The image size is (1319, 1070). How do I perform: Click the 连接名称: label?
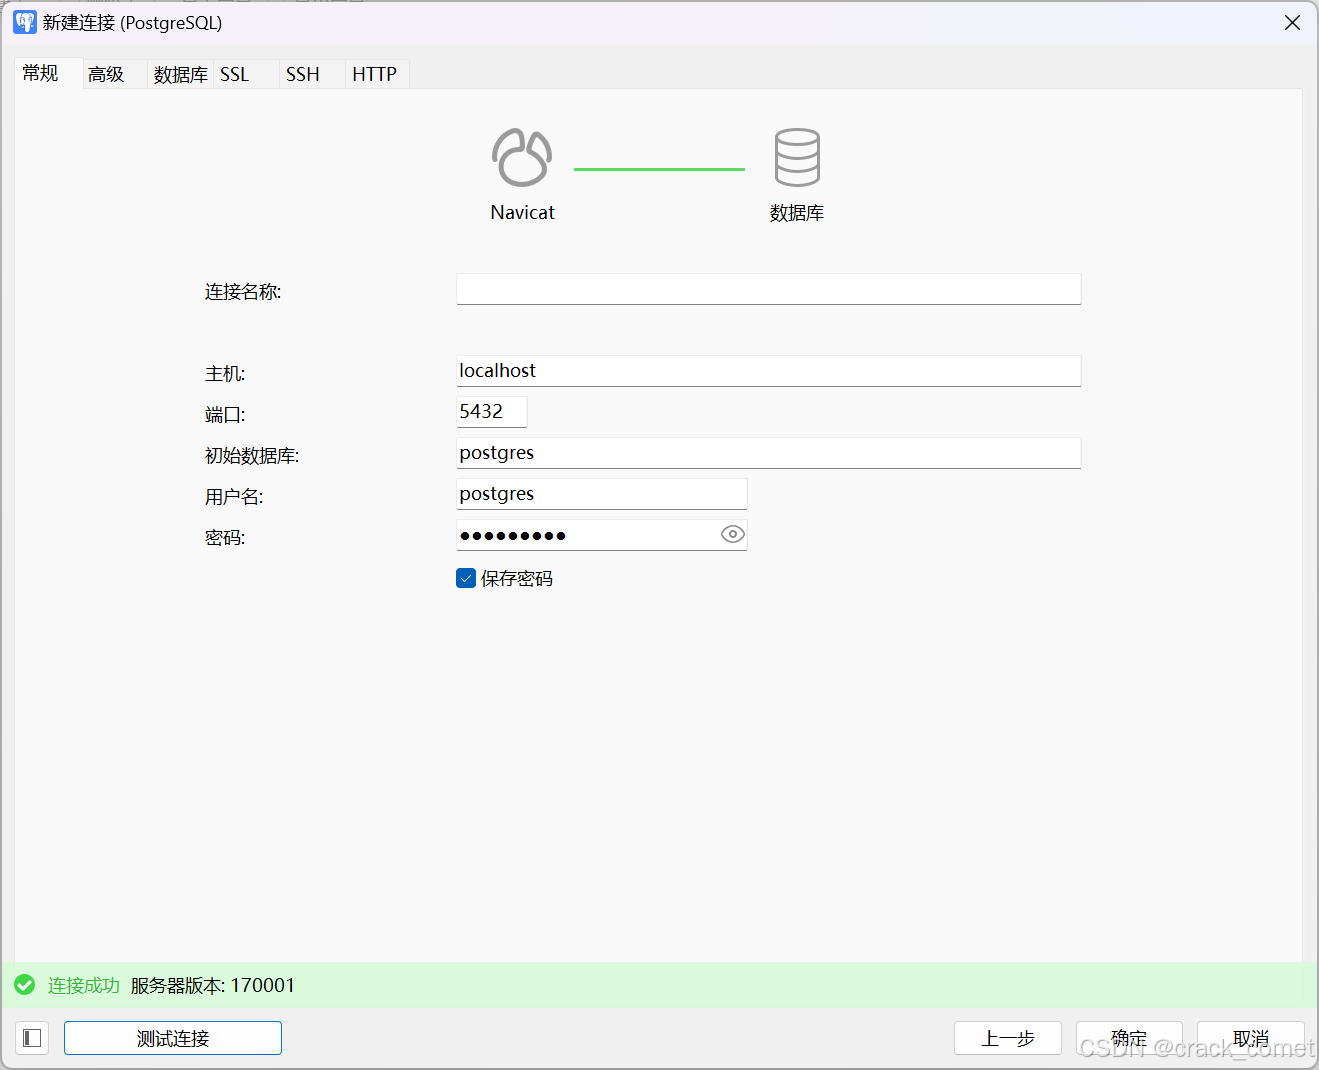coord(243,291)
